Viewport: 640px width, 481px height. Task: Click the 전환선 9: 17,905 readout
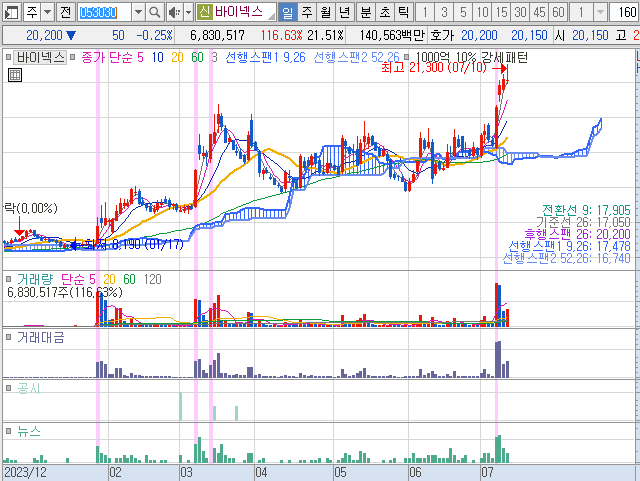(586, 210)
